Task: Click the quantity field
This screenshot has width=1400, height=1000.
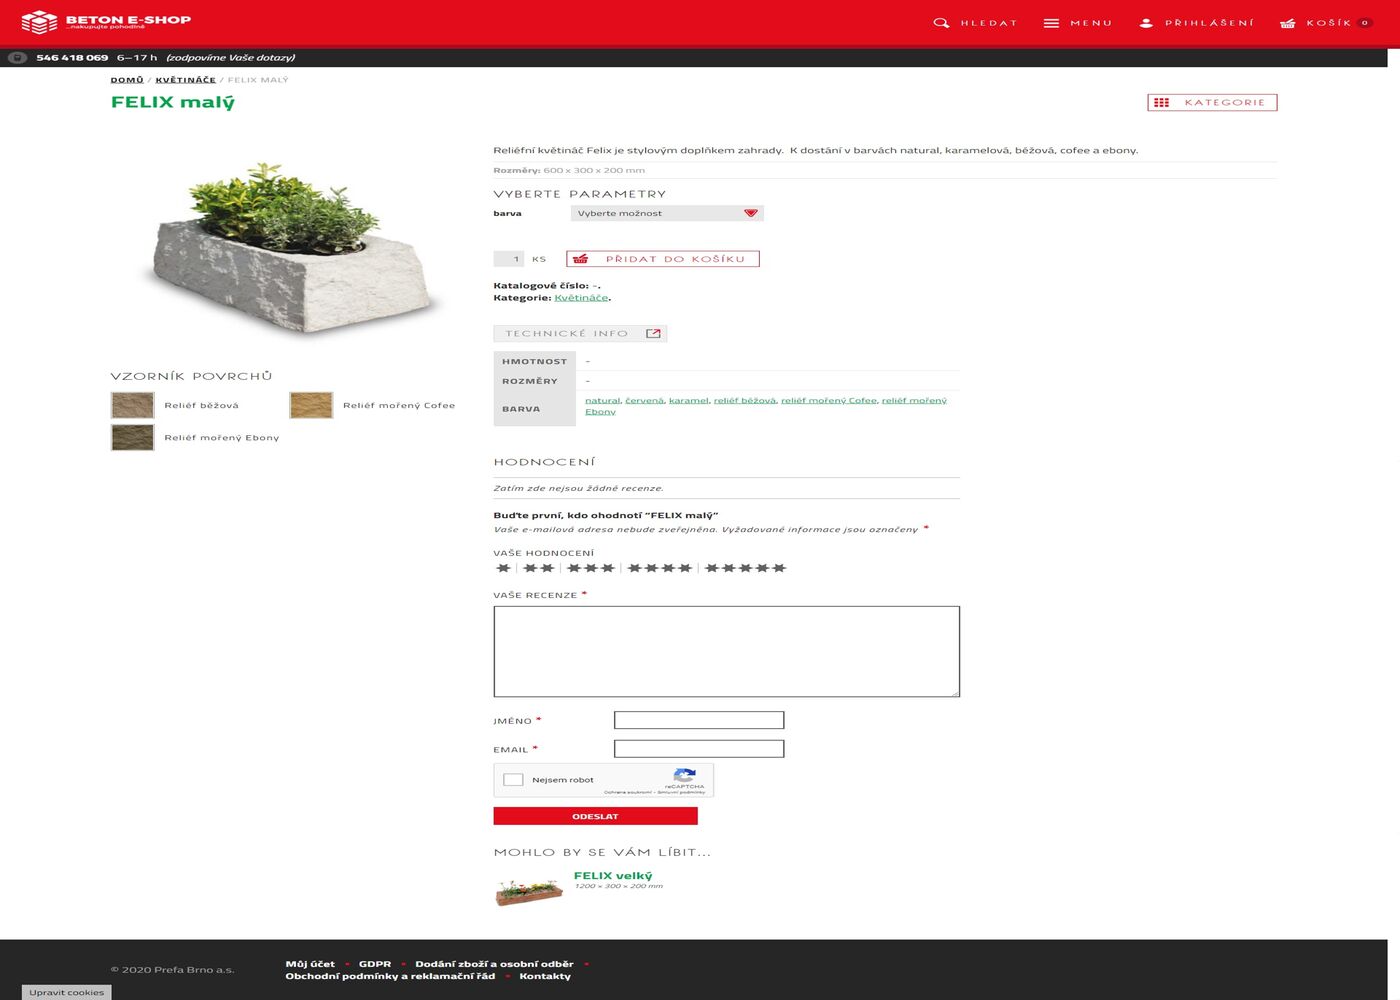Action: click(x=509, y=259)
